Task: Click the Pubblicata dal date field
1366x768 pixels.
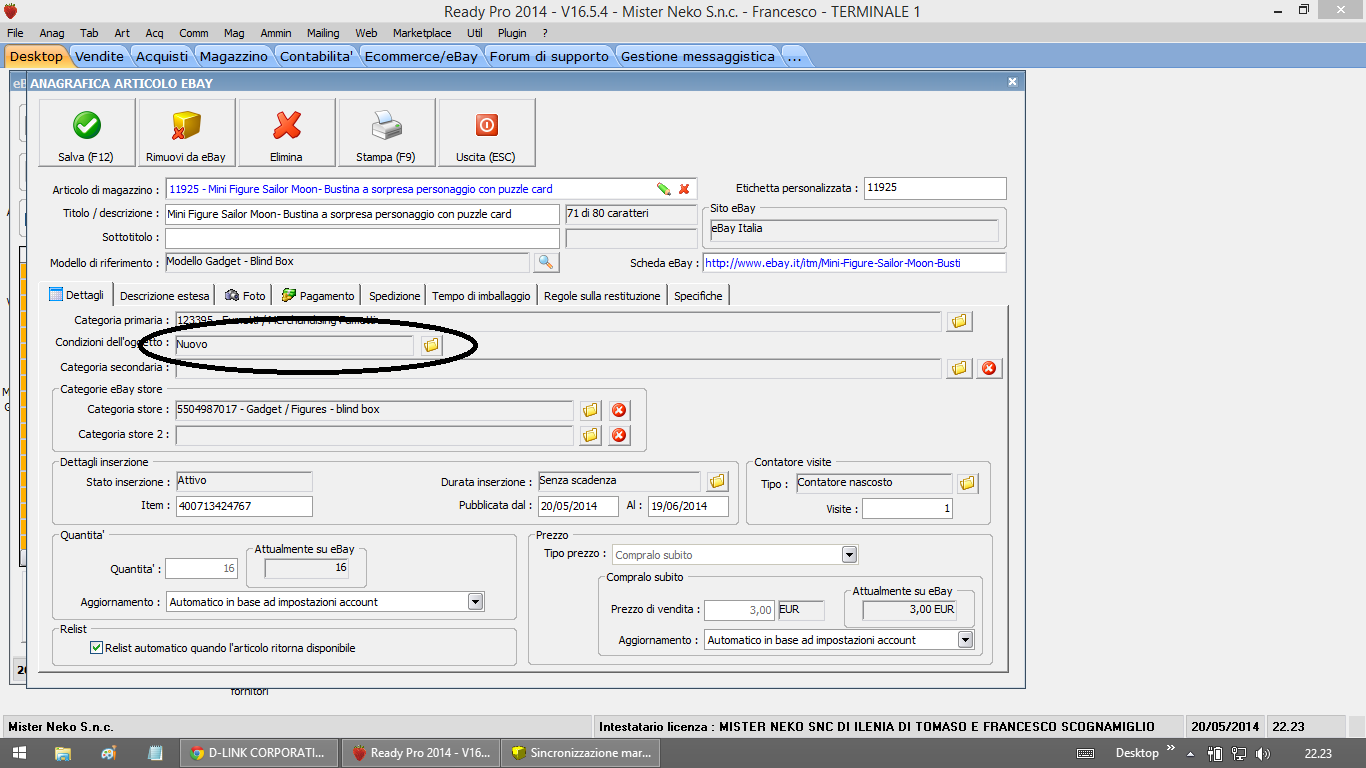Action: pyautogui.click(x=578, y=506)
